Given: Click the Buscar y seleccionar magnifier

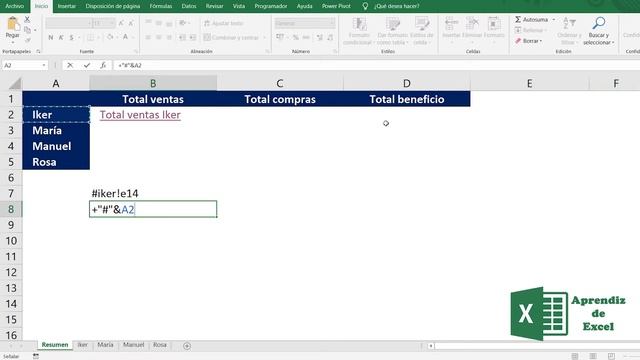Looking at the screenshot, I should 598,23.
